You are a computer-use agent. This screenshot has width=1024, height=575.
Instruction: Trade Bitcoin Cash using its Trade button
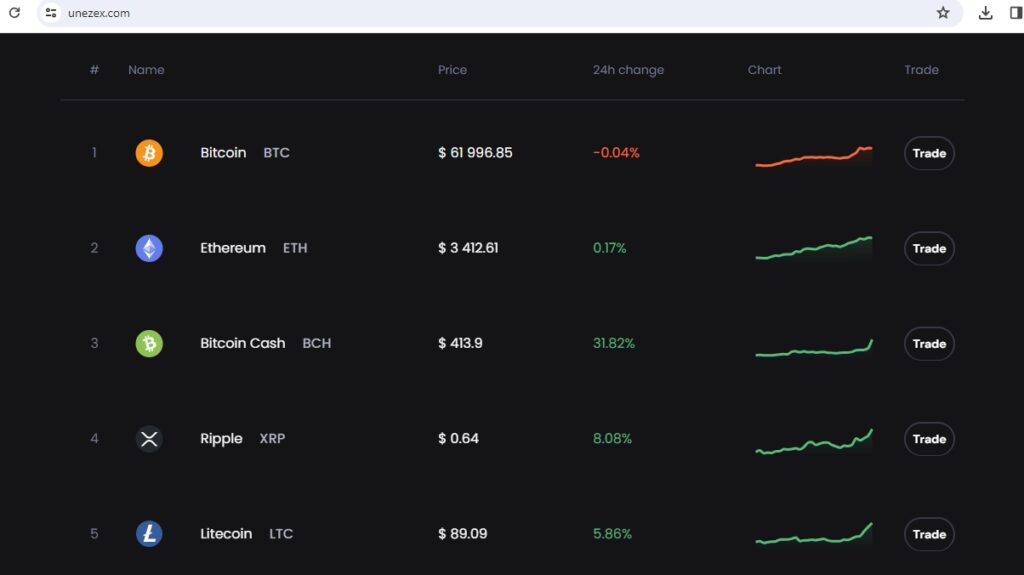tap(929, 344)
